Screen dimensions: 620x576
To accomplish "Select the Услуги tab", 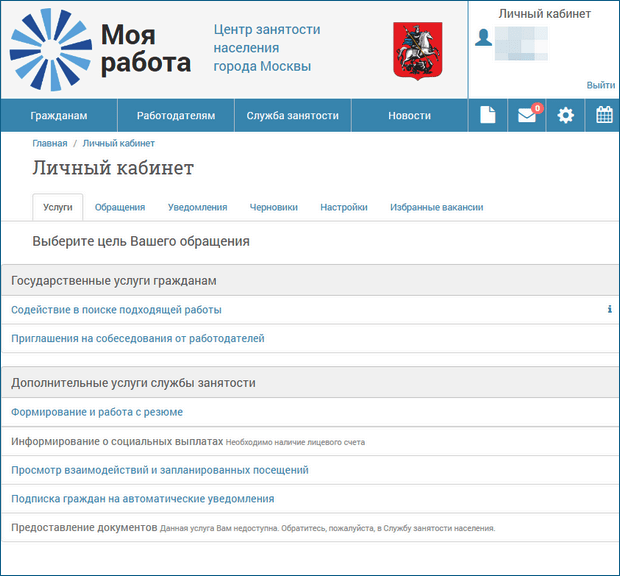I will 58,207.
